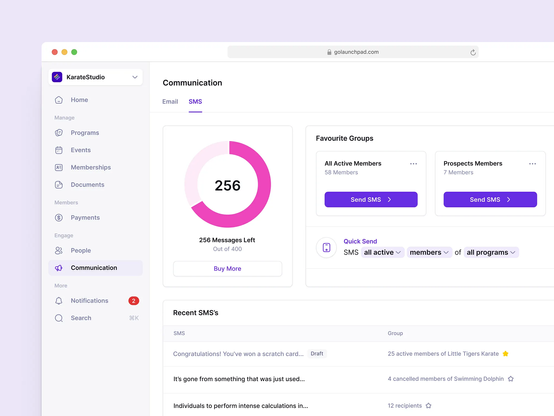Click the yellow minimize window button

point(64,52)
